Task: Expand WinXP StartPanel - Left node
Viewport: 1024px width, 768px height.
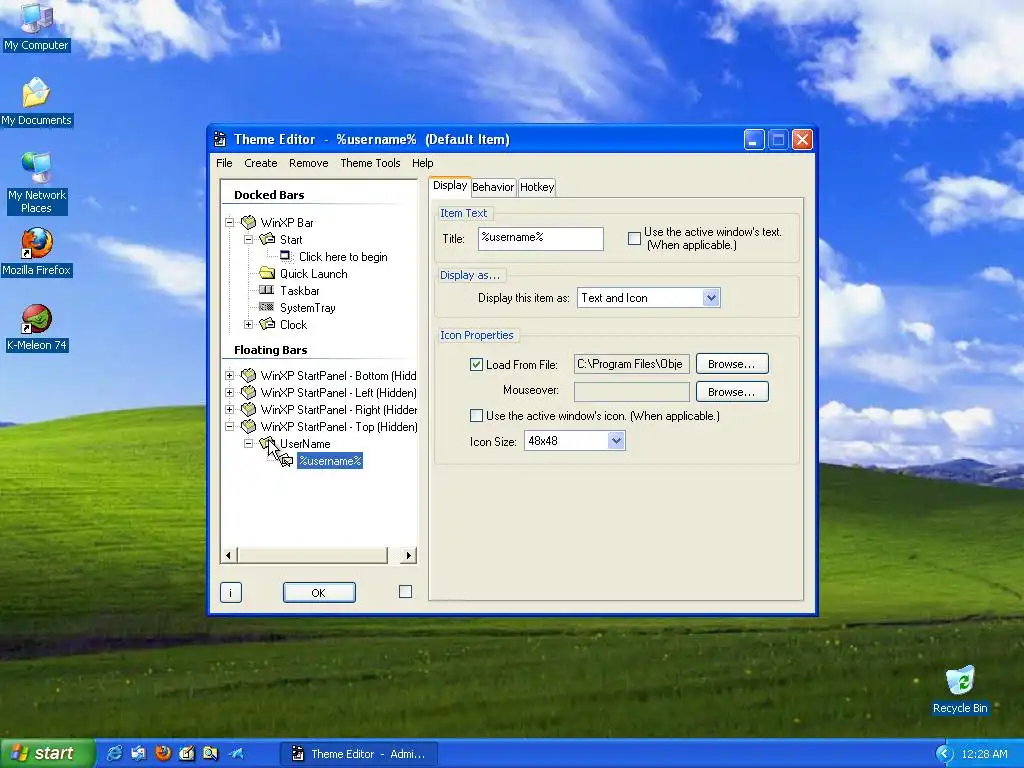Action: 230,392
